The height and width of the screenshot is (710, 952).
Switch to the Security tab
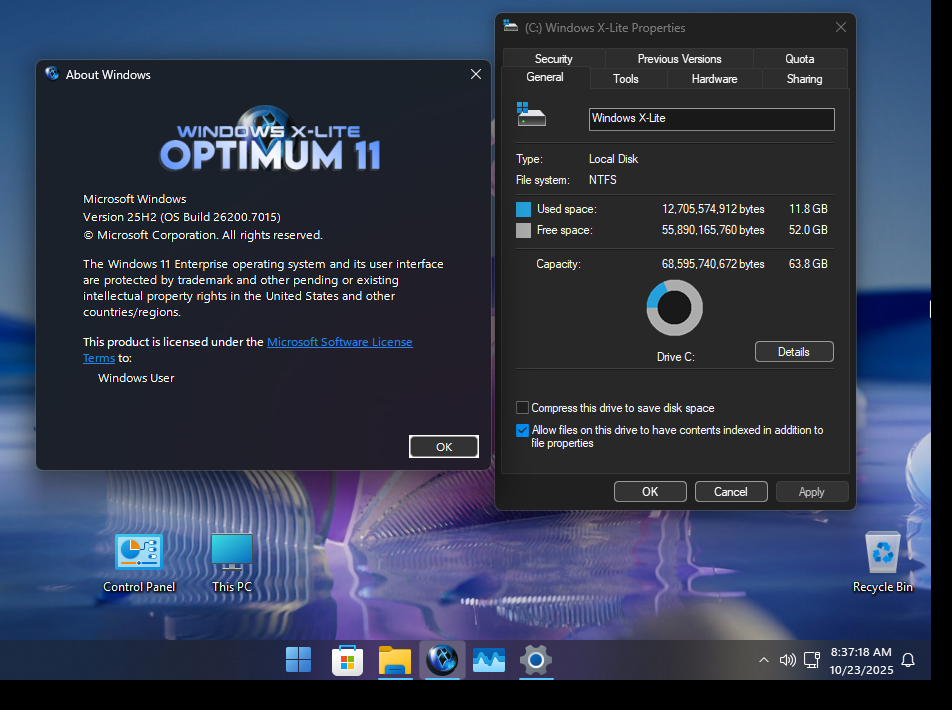554,59
